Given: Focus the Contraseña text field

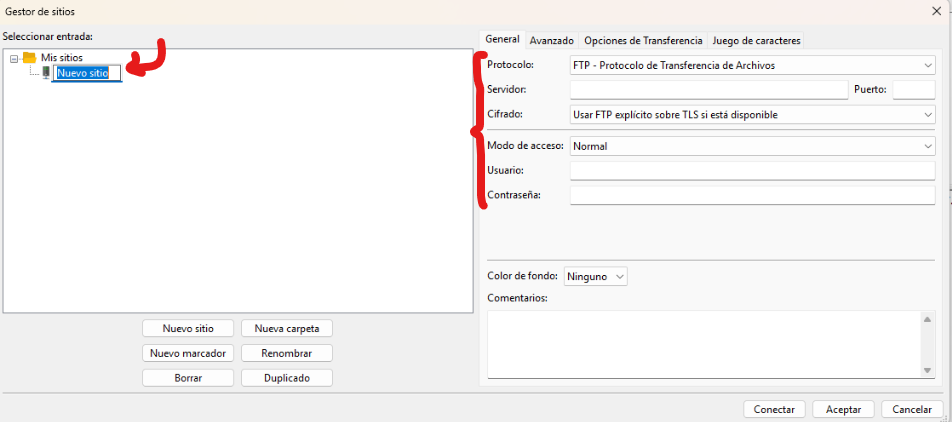Looking at the screenshot, I should [752, 195].
